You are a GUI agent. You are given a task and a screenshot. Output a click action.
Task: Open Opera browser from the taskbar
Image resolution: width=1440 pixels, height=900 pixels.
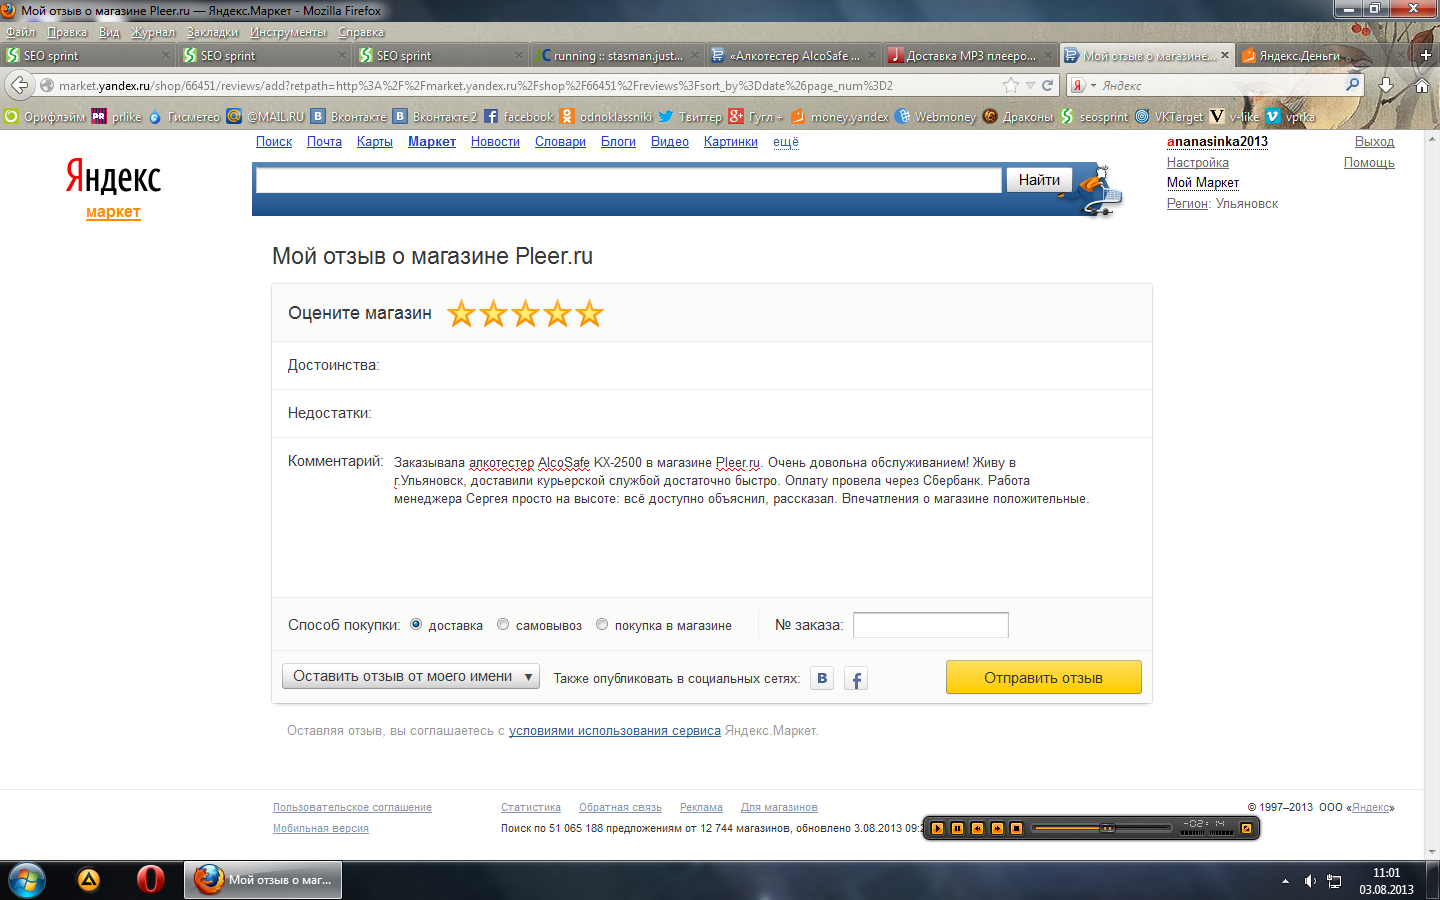150,880
